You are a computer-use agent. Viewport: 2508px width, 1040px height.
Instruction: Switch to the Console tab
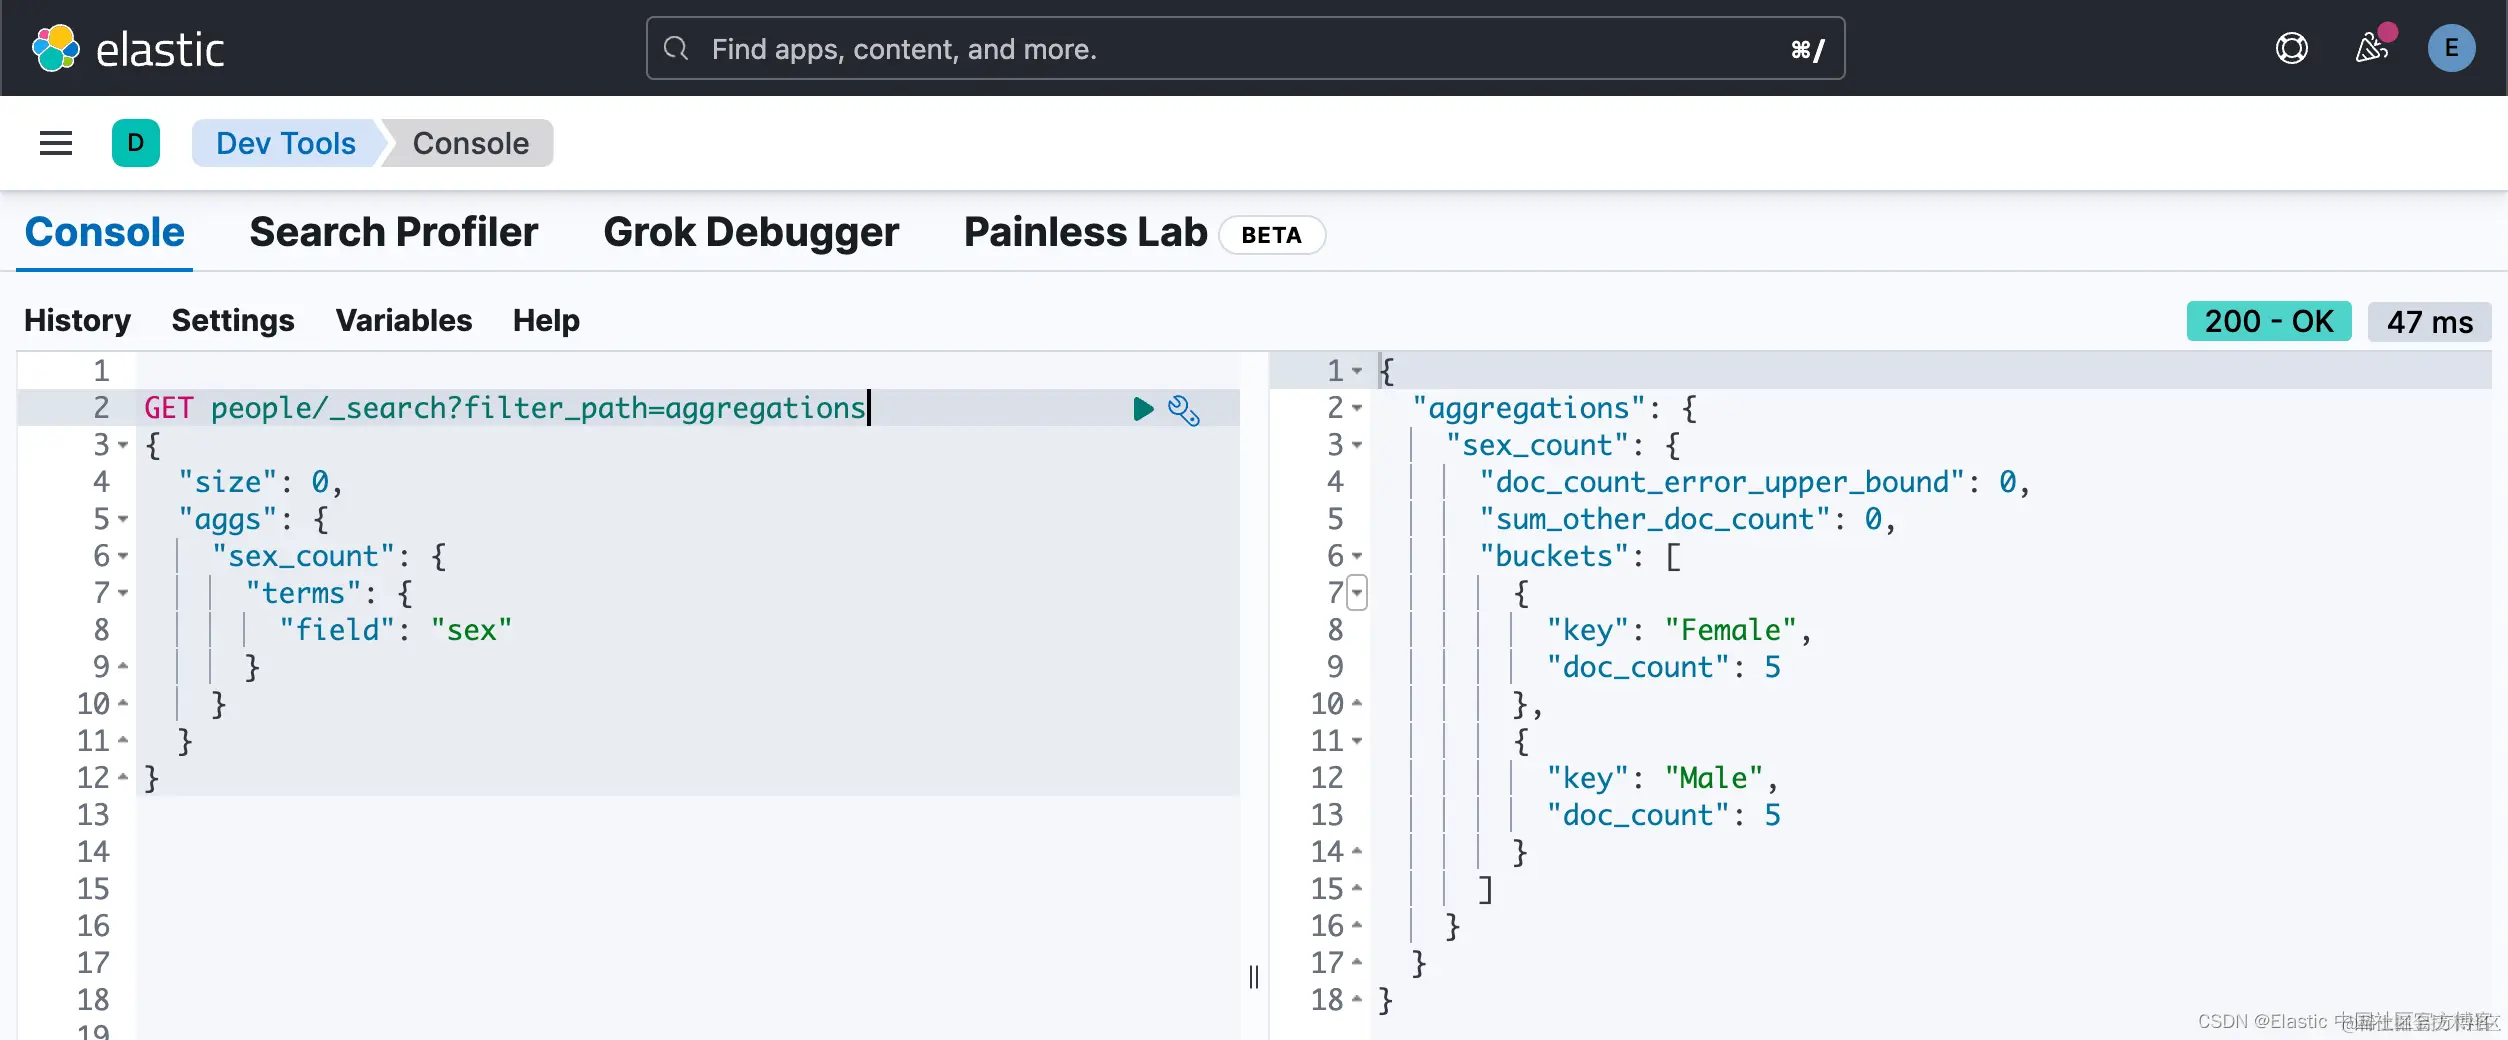click(104, 232)
